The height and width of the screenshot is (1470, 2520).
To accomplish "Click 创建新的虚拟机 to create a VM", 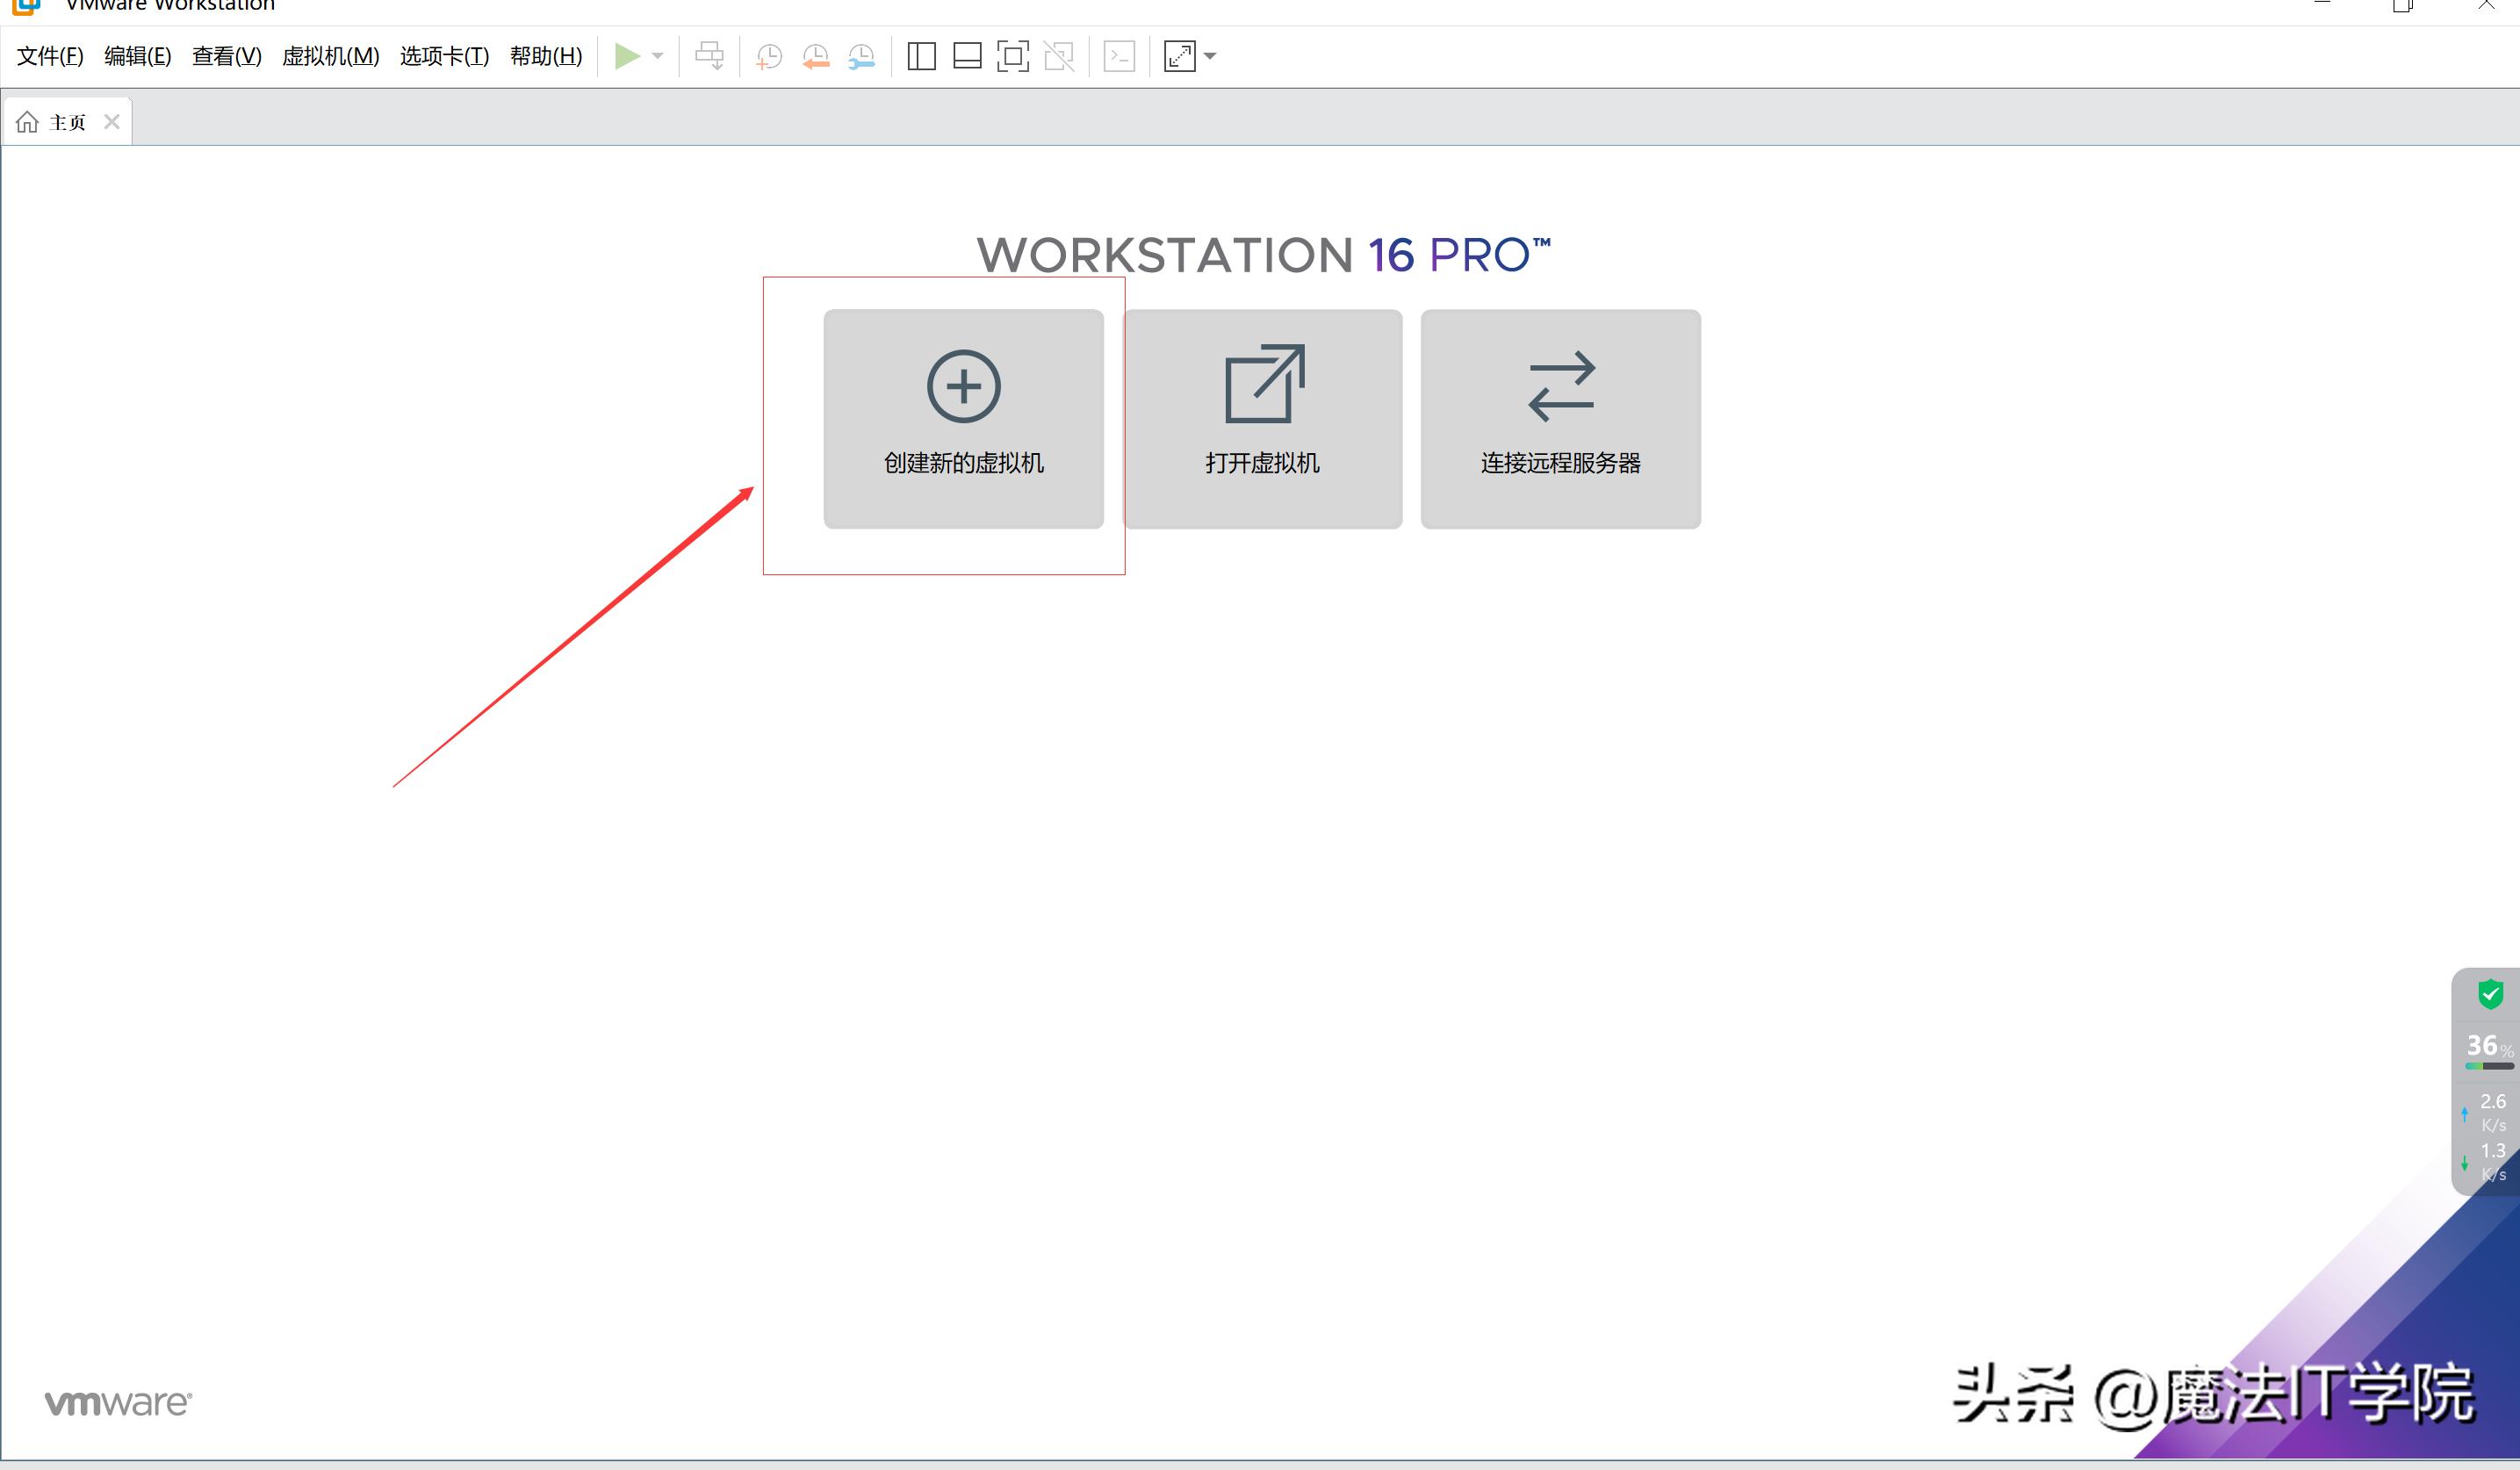I will (962, 418).
